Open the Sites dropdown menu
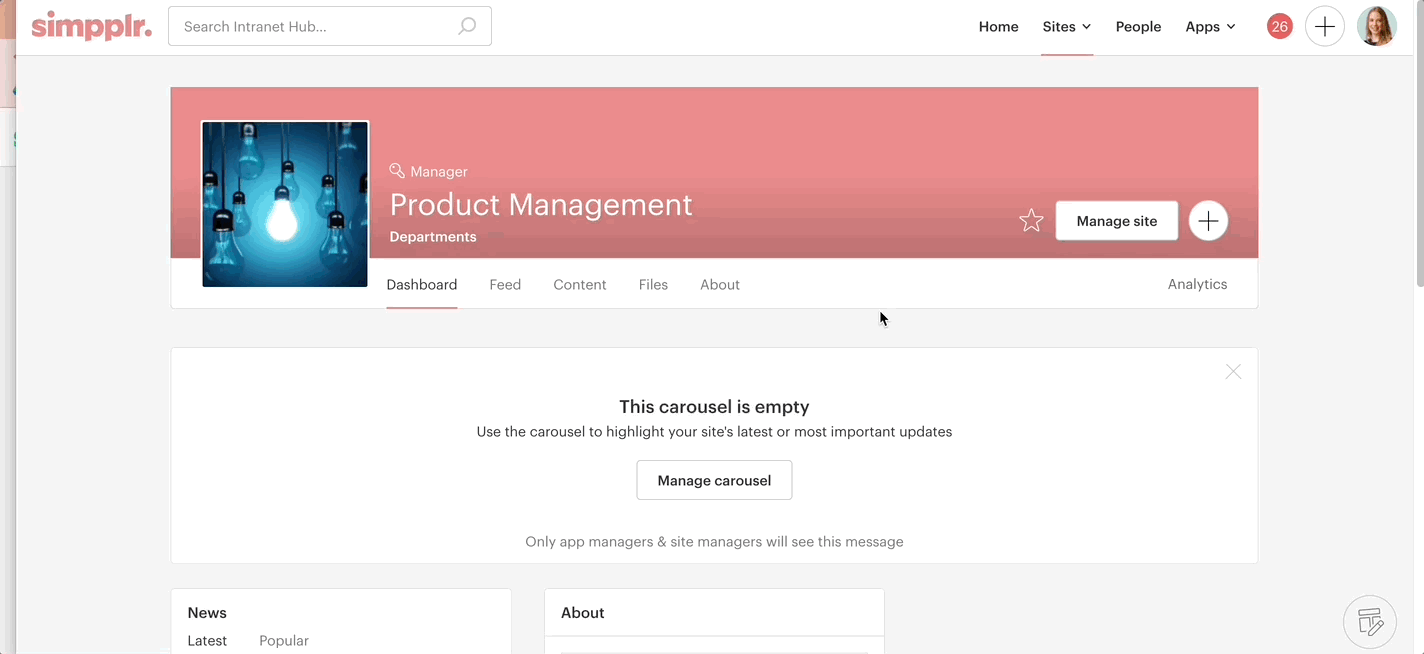The height and width of the screenshot is (654, 1424). (x=1066, y=27)
